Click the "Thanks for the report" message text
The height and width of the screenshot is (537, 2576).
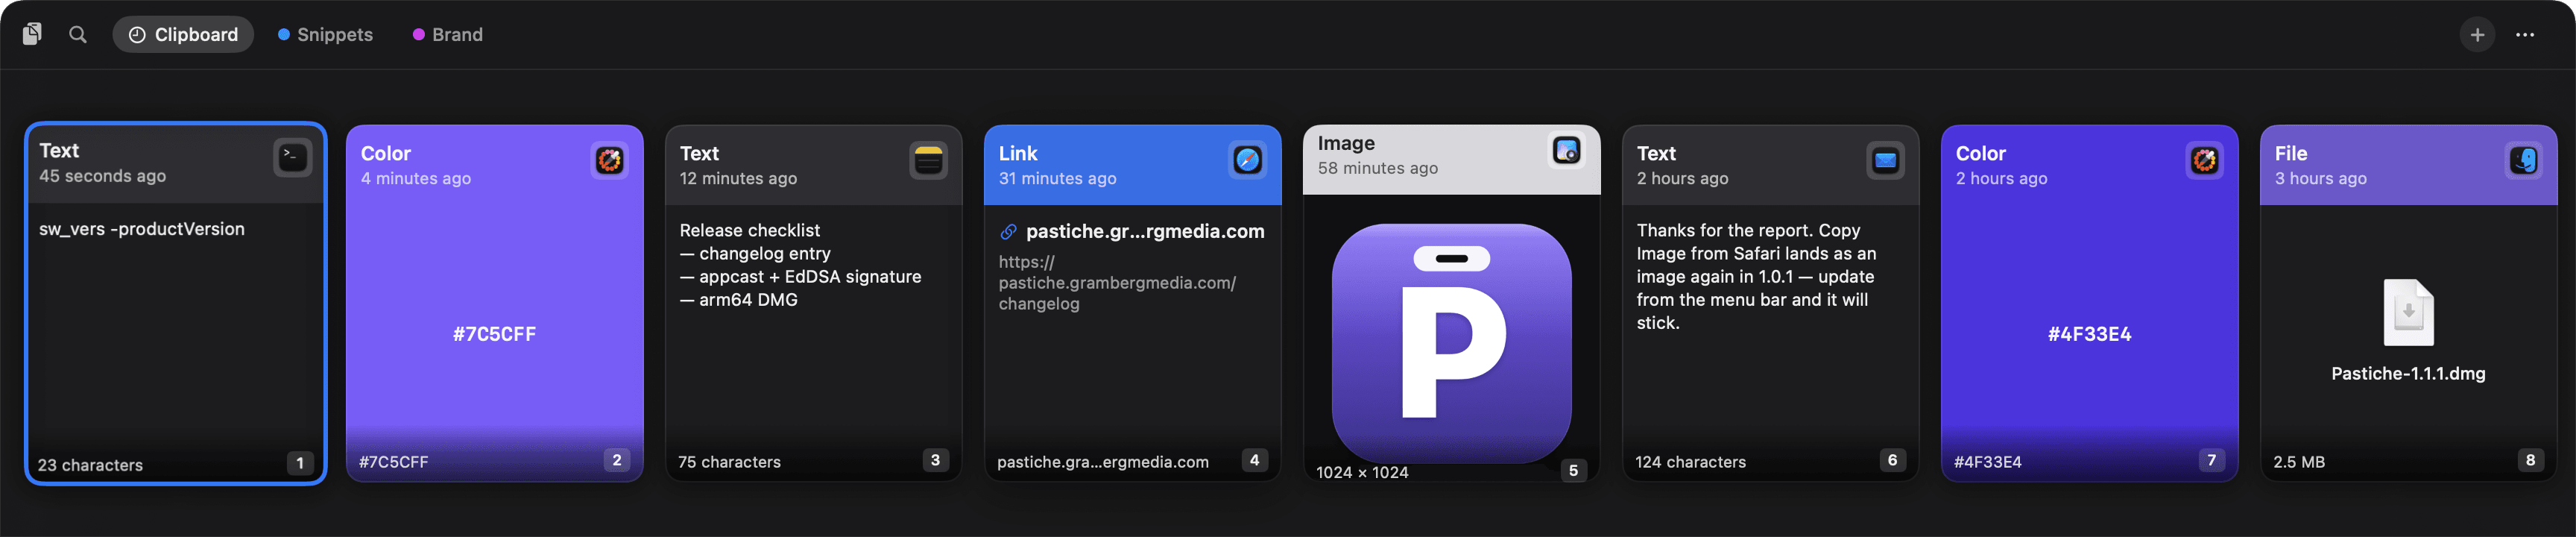click(1756, 276)
